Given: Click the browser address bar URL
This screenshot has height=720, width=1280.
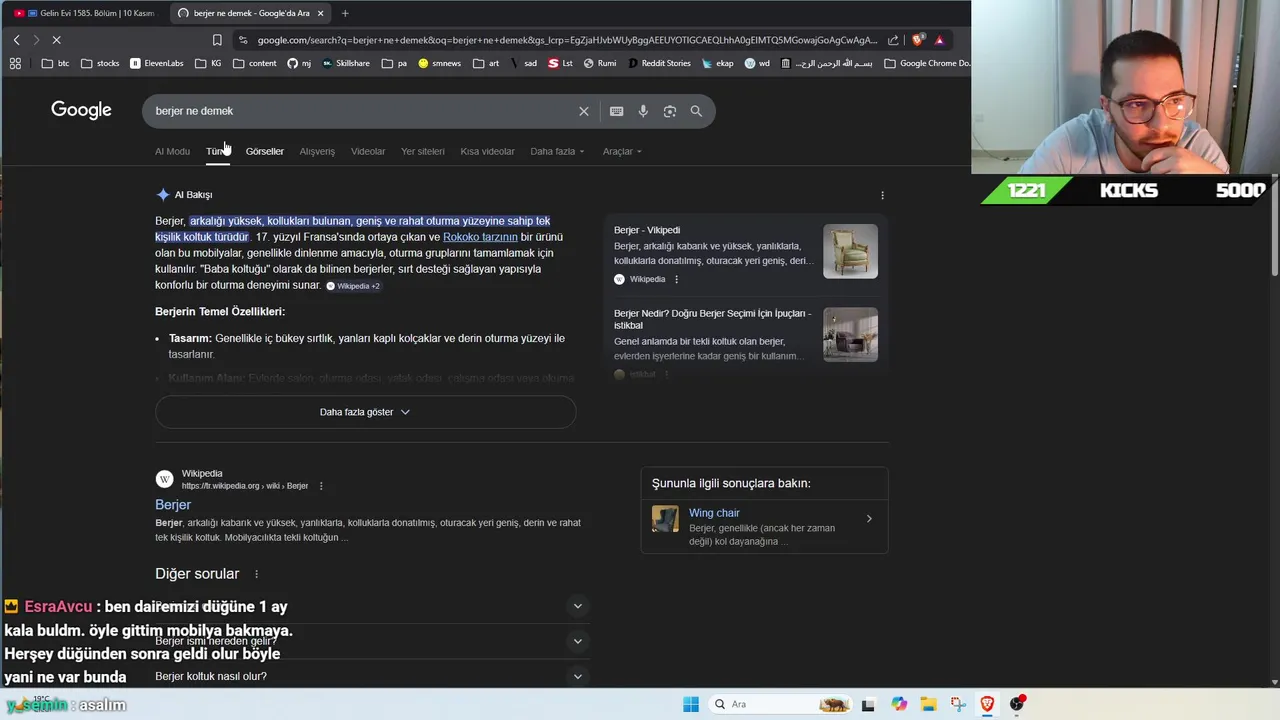Looking at the screenshot, I should 566,40.
